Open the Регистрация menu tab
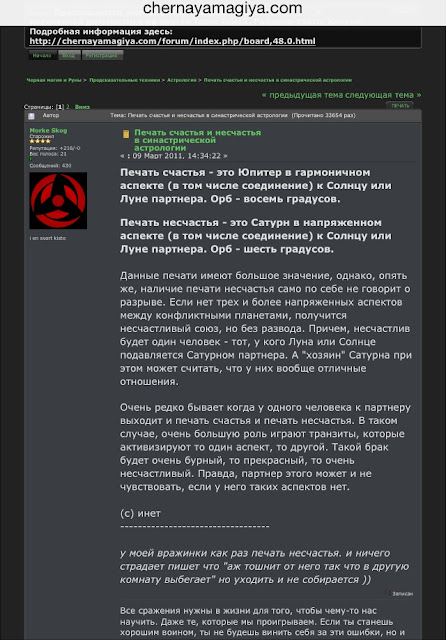 [102, 55]
